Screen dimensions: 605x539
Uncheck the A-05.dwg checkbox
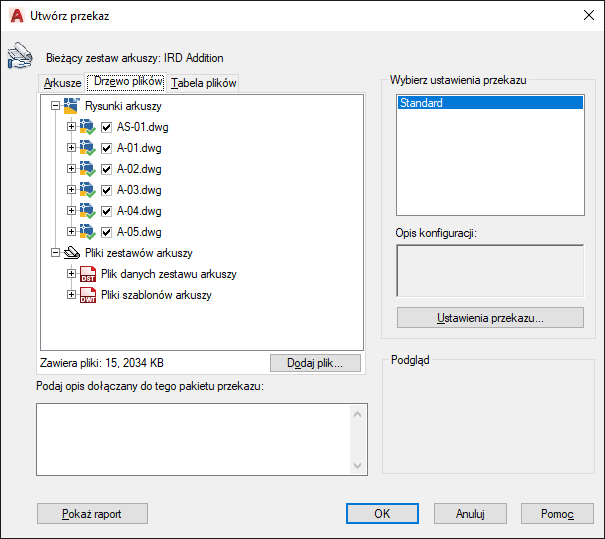(106, 232)
